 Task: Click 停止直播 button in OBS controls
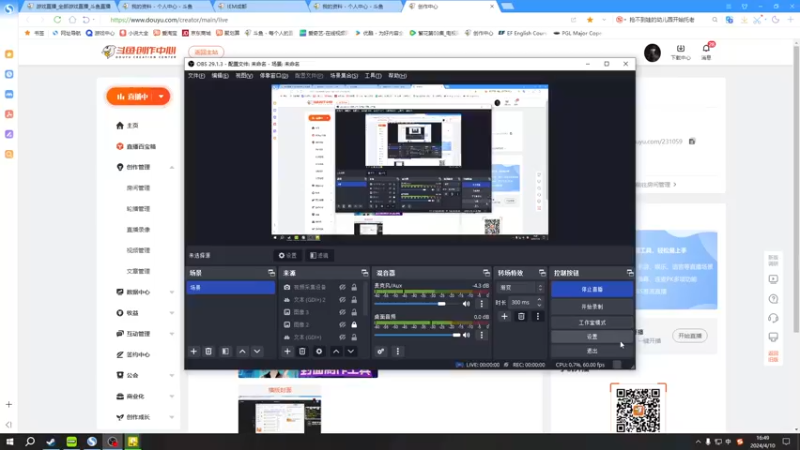pyautogui.click(x=592, y=289)
